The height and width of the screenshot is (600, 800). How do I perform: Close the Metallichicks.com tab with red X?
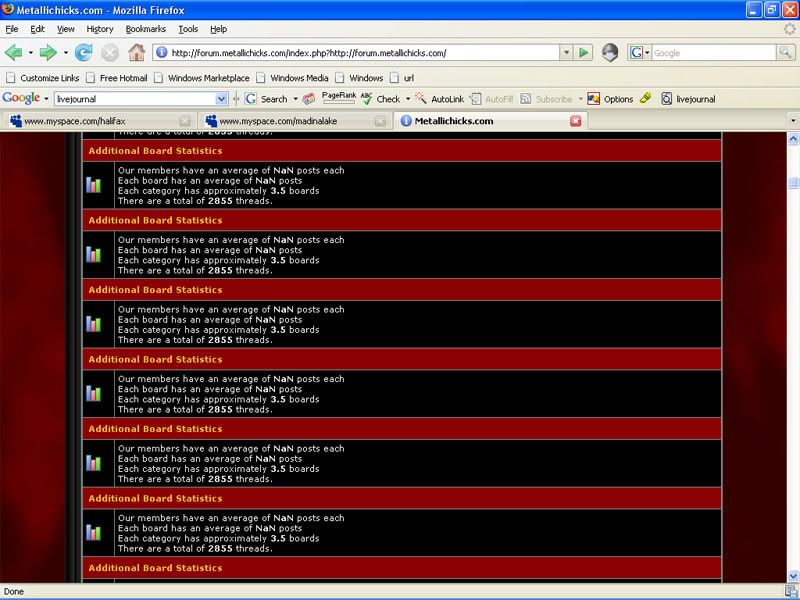click(x=576, y=121)
